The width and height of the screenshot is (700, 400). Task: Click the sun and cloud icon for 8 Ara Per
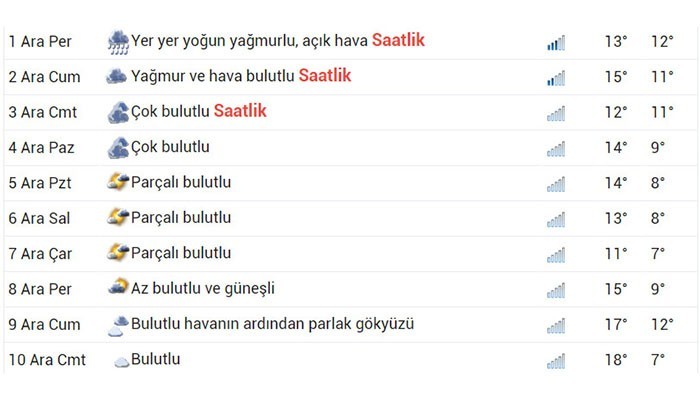point(118,287)
